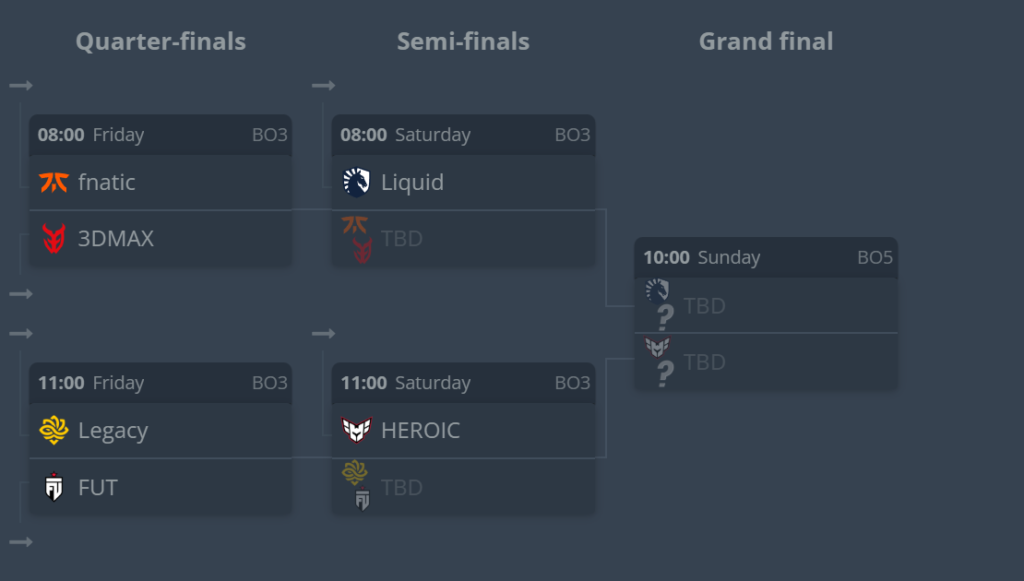Click the Liquid team logo

[356, 182]
